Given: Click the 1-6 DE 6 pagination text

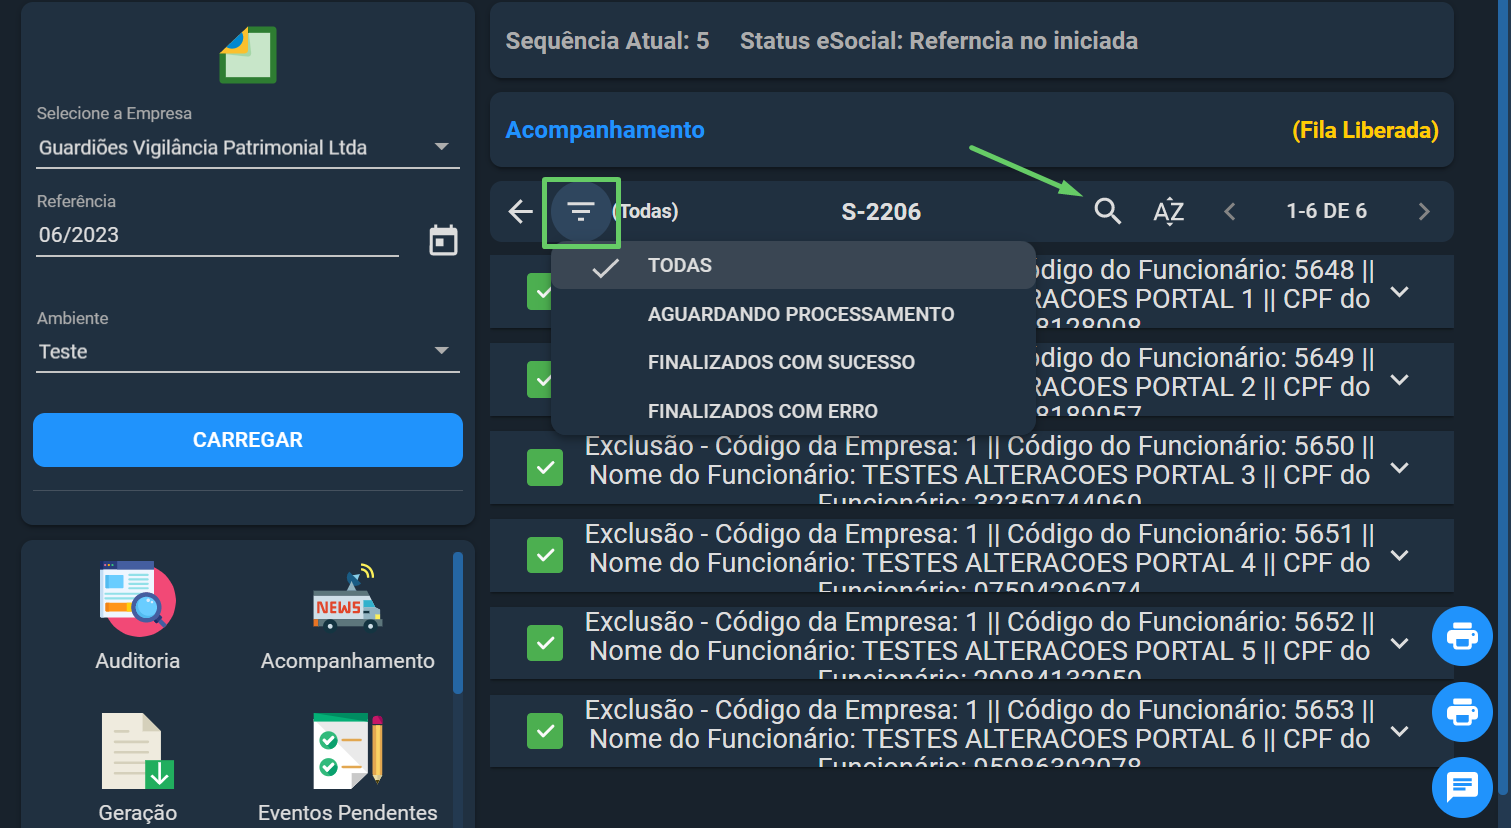Looking at the screenshot, I should [x=1326, y=211].
